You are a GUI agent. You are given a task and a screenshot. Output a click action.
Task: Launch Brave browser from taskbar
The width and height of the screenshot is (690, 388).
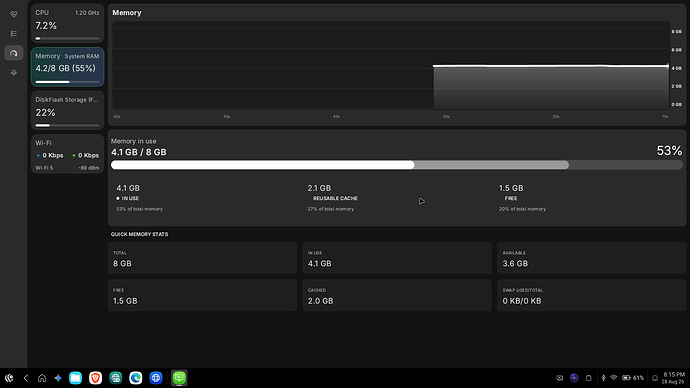[x=95, y=378]
